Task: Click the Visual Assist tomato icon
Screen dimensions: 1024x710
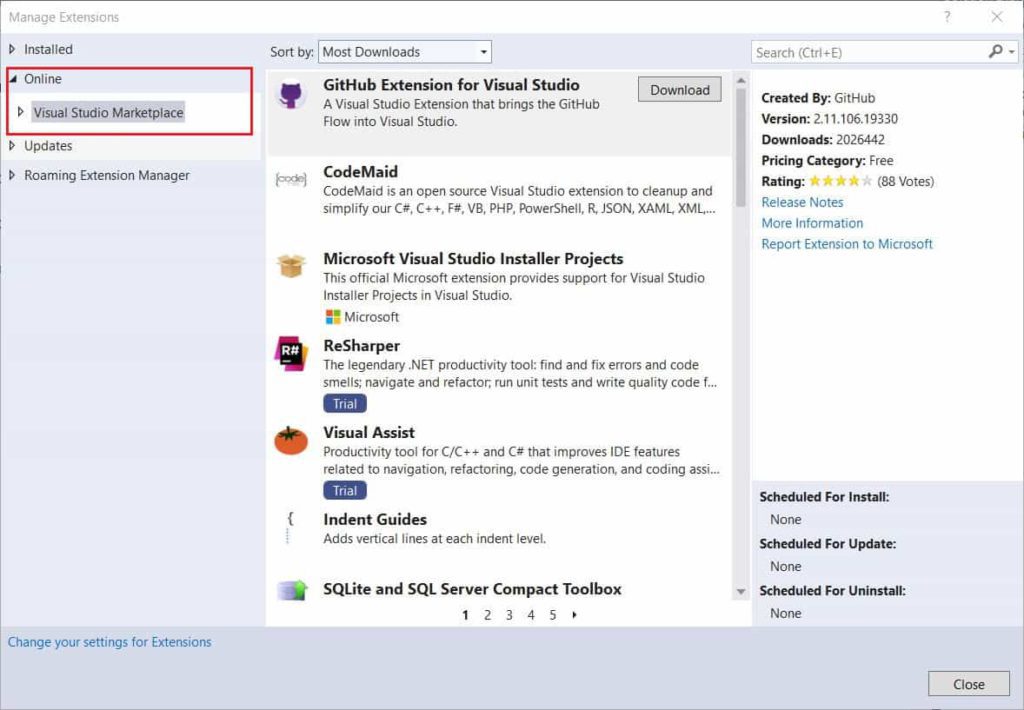Action: click(291, 440)
